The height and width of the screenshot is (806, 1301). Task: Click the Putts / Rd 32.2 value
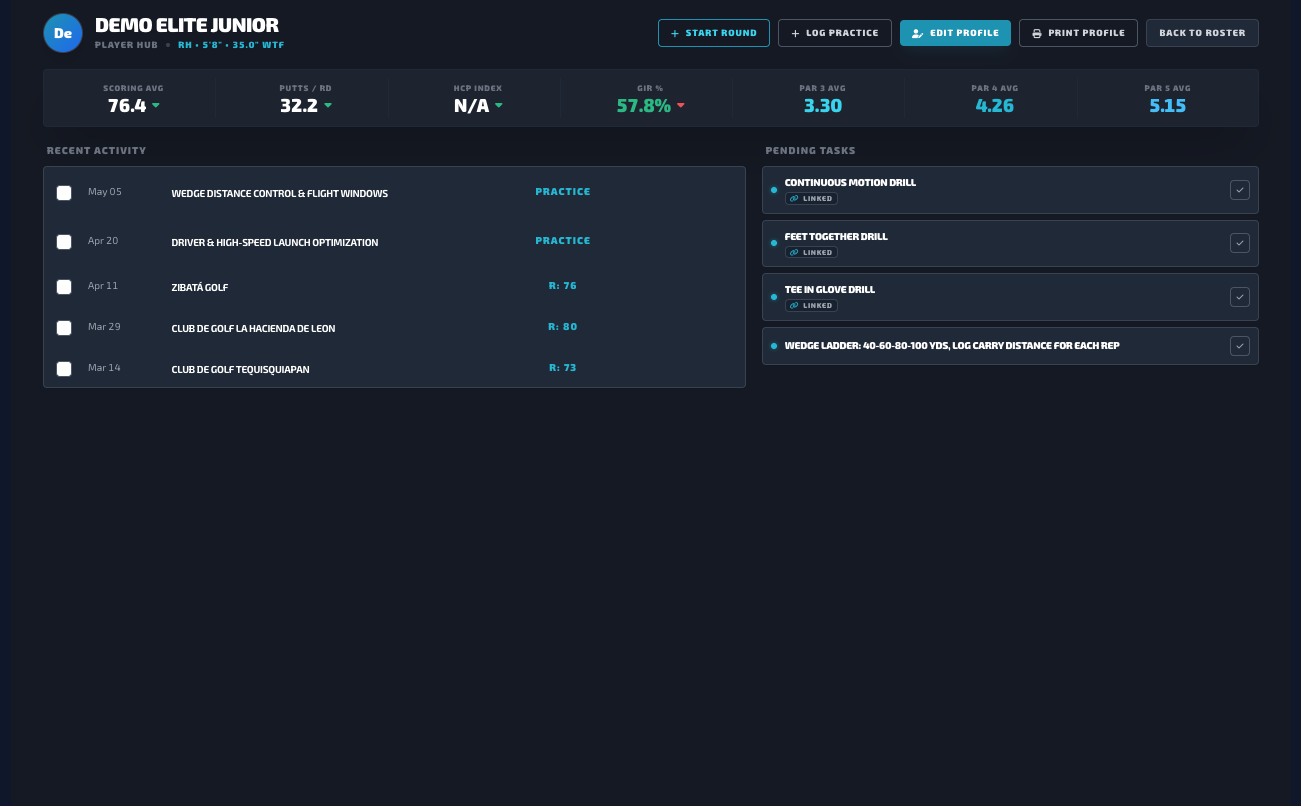pyautogui.click(x=299, y=105)
